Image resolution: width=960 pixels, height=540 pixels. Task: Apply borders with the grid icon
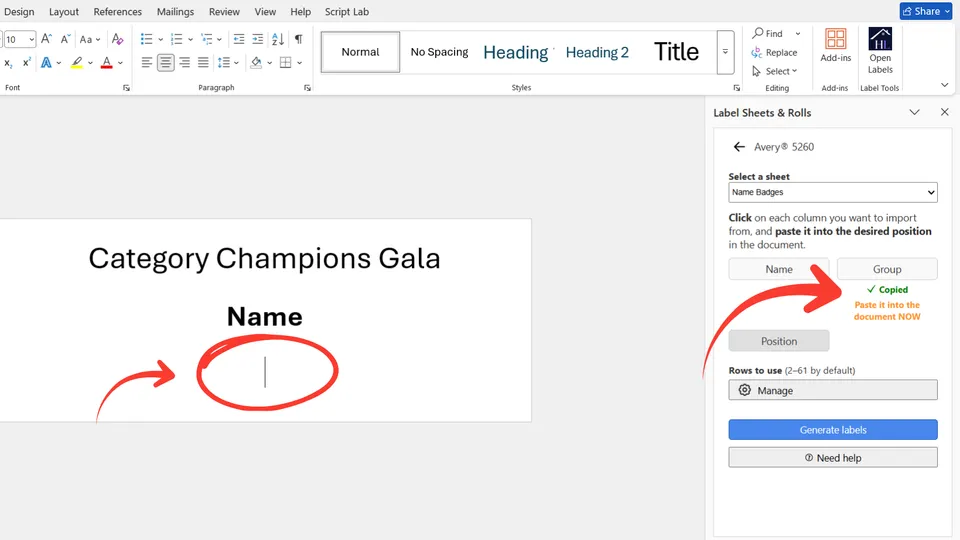[x=285, y=62]
